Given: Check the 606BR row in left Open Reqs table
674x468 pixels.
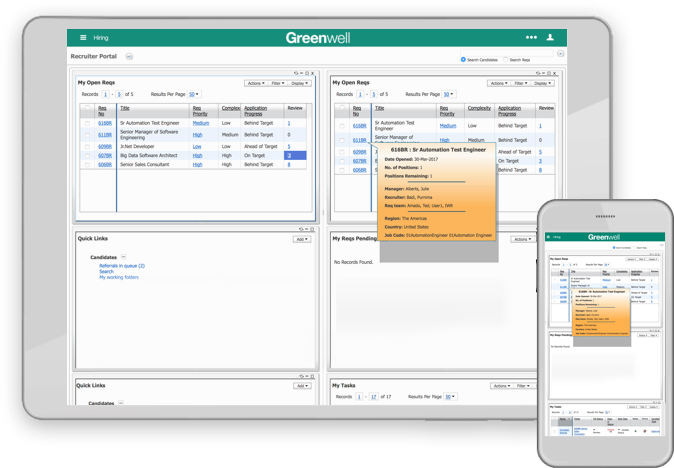Looking at the screenshot, I should click(87, 165).
